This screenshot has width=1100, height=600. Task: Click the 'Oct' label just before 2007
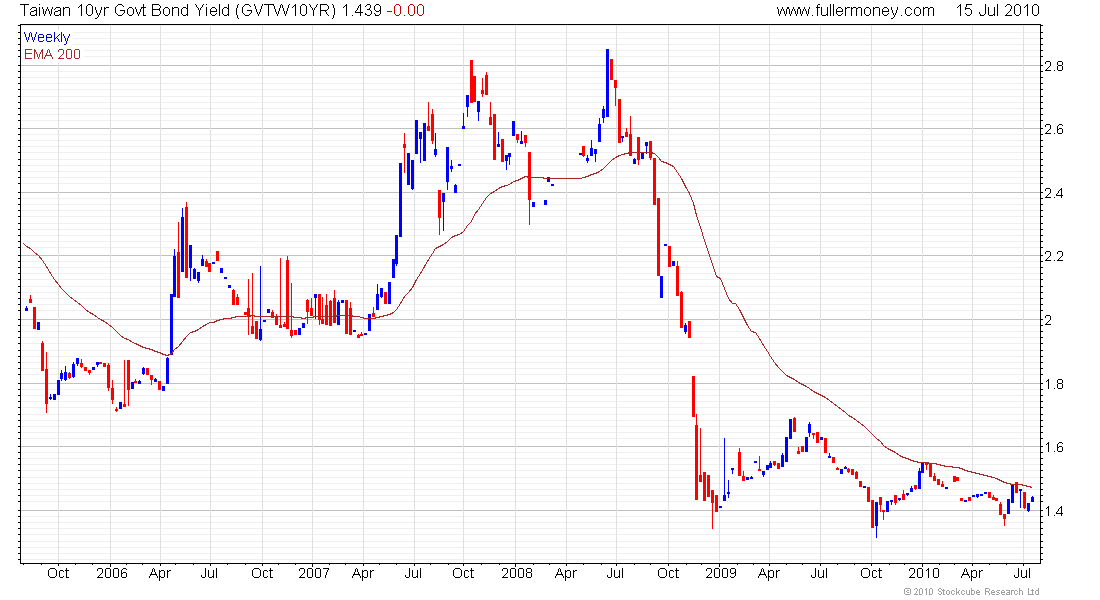click(x=262, y=573)
